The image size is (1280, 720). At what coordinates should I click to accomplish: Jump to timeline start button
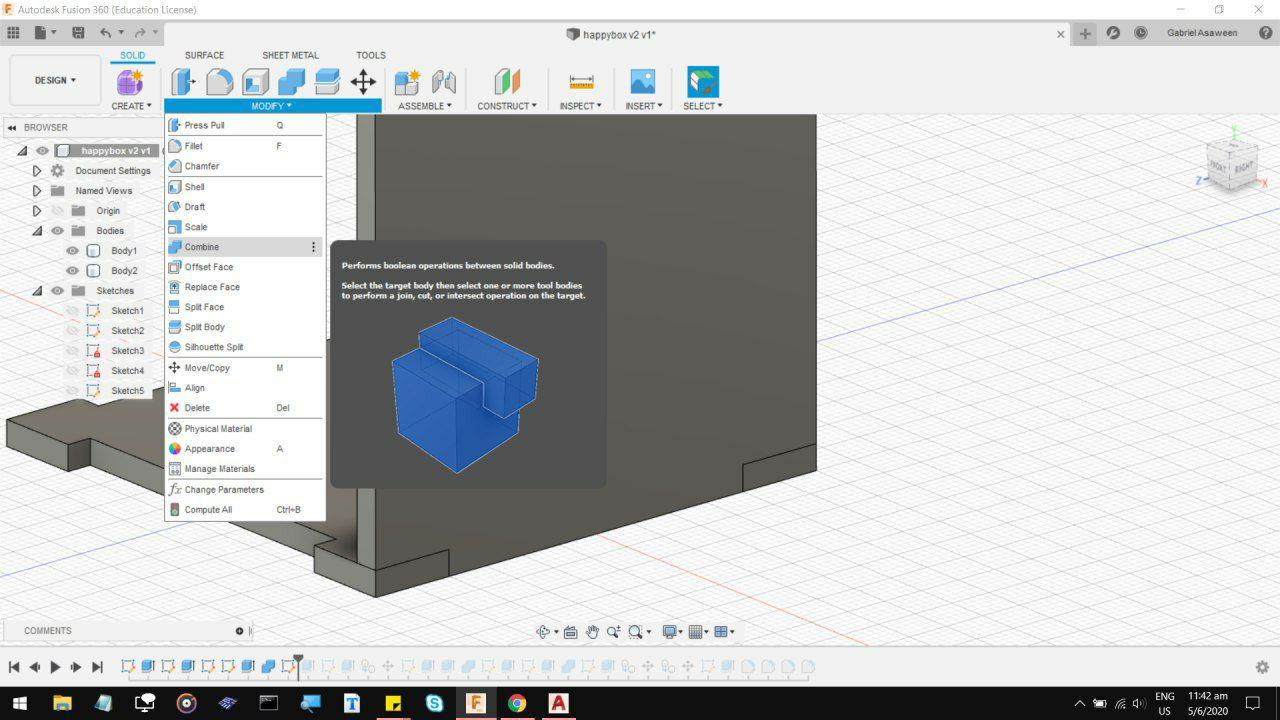coord(14,667)
